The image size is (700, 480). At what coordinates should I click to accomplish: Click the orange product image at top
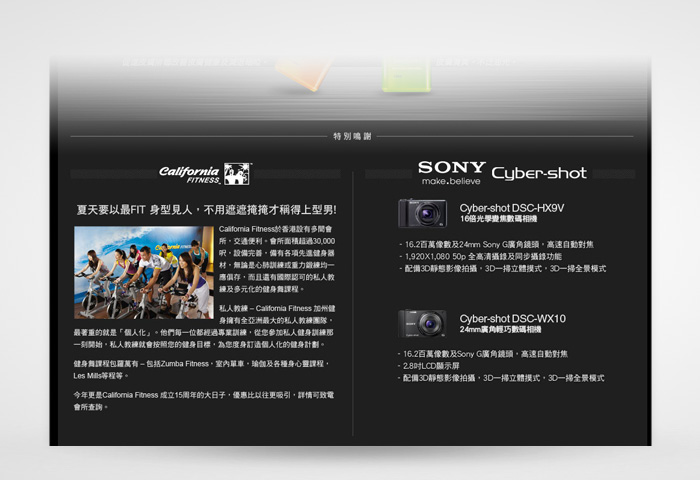coord(304,74)
